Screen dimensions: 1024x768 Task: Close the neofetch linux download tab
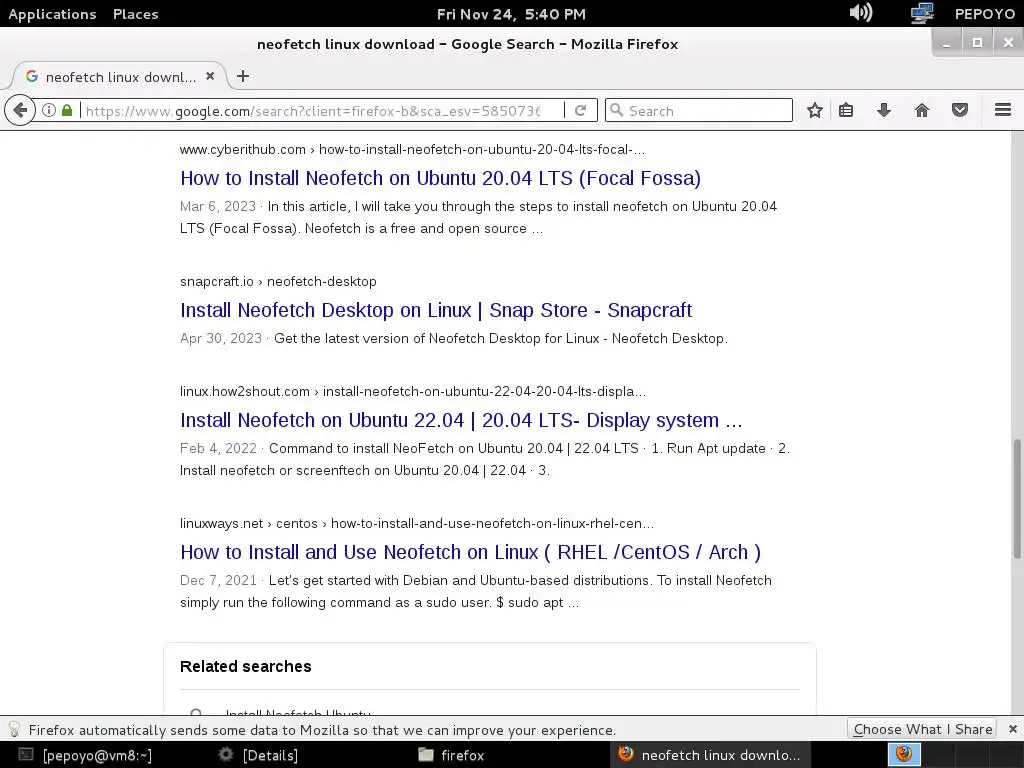210,76
